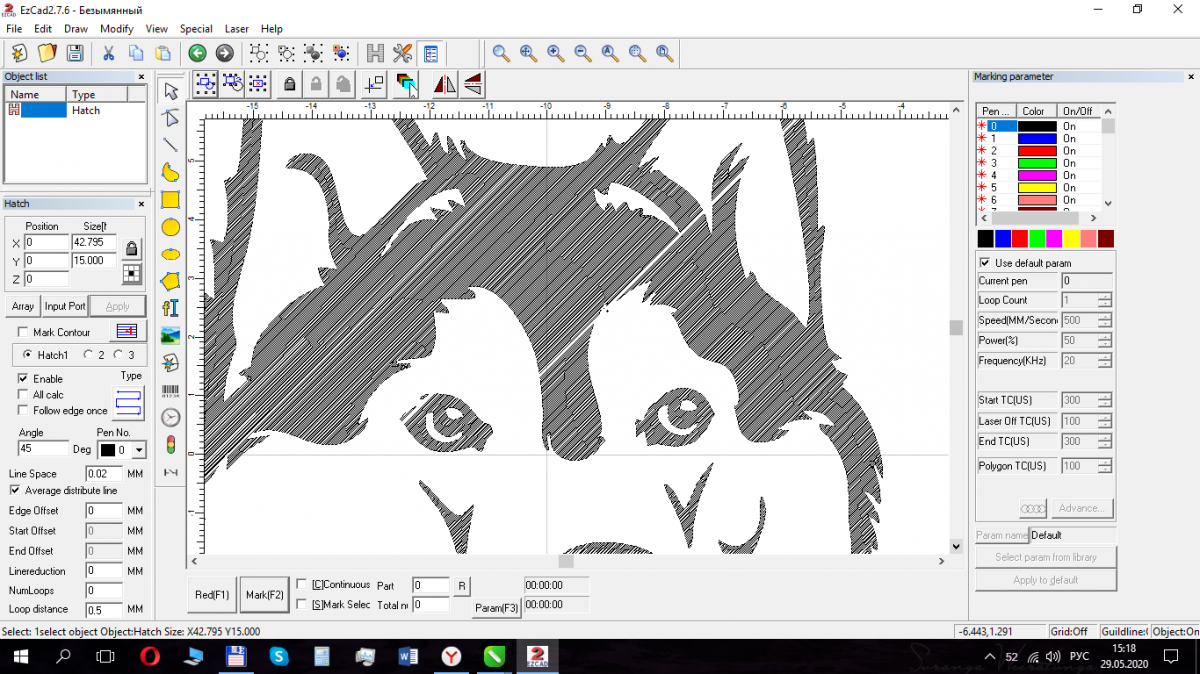1200x674 pixels.
Task: Enable the Mark Selected checkbox
Action: pos(302,604)
